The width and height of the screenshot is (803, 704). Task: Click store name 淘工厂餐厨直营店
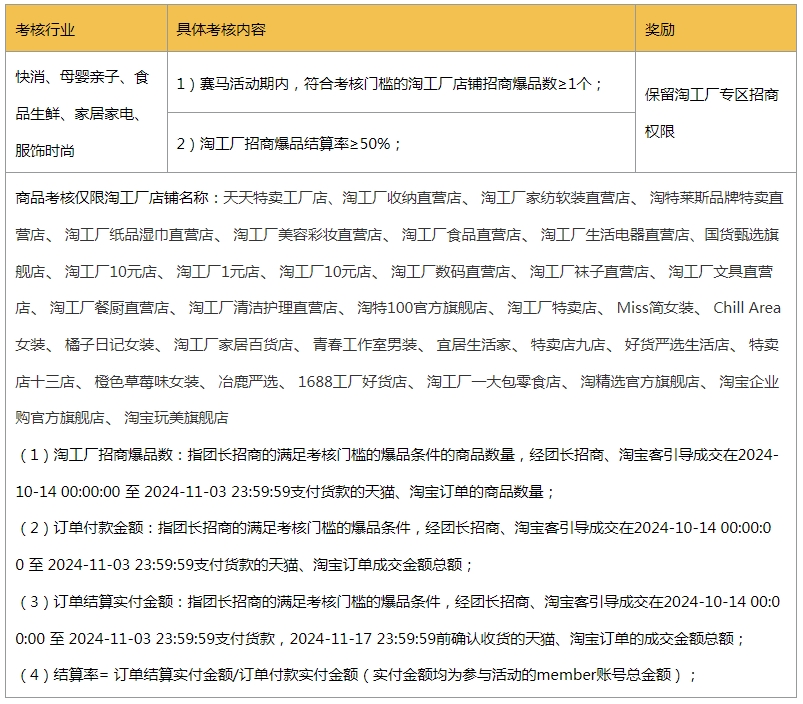(110, 308)
